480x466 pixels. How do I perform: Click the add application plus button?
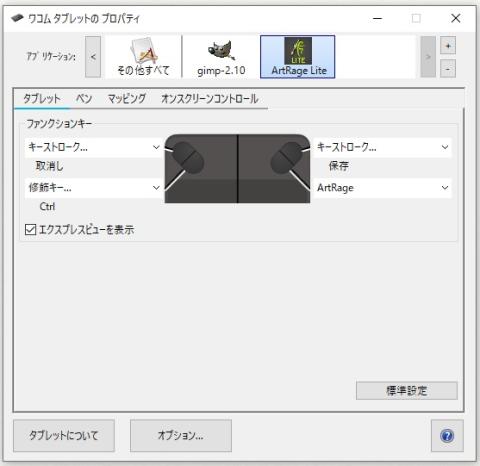point(448,46)
